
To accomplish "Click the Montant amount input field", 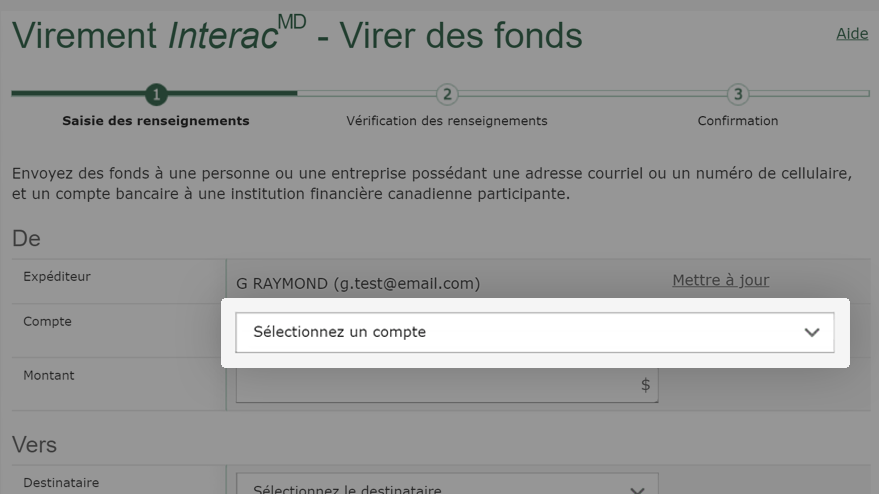I will (x=447, y=385).
